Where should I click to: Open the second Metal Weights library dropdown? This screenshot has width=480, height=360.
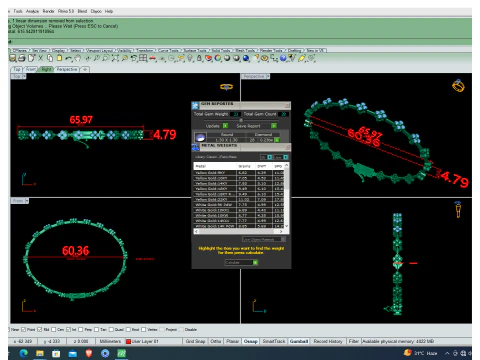tap(286, 157)
